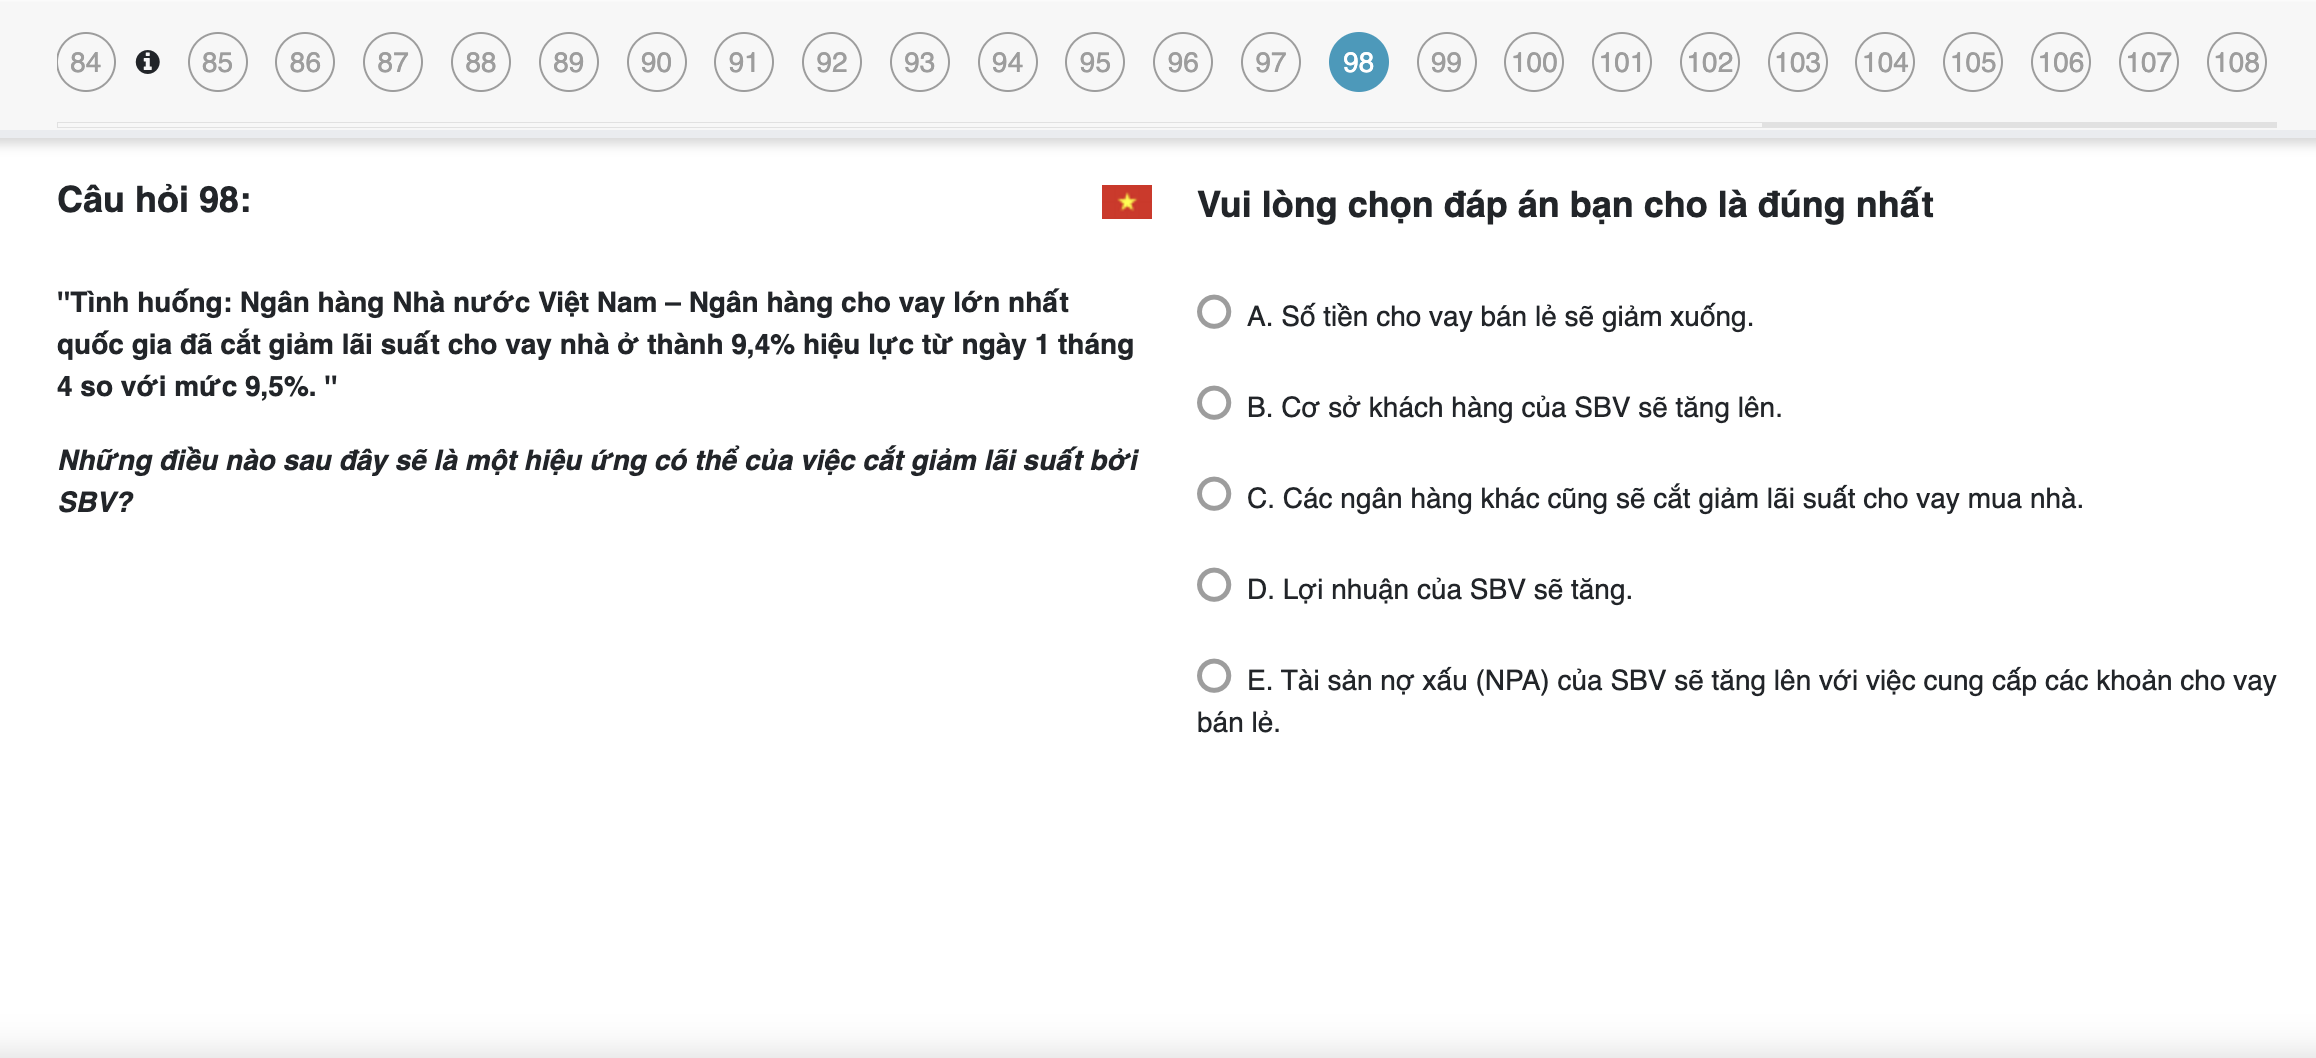Go to question 84
The width and height of the screenshot is (2316, 1058).
coord(86,62)
